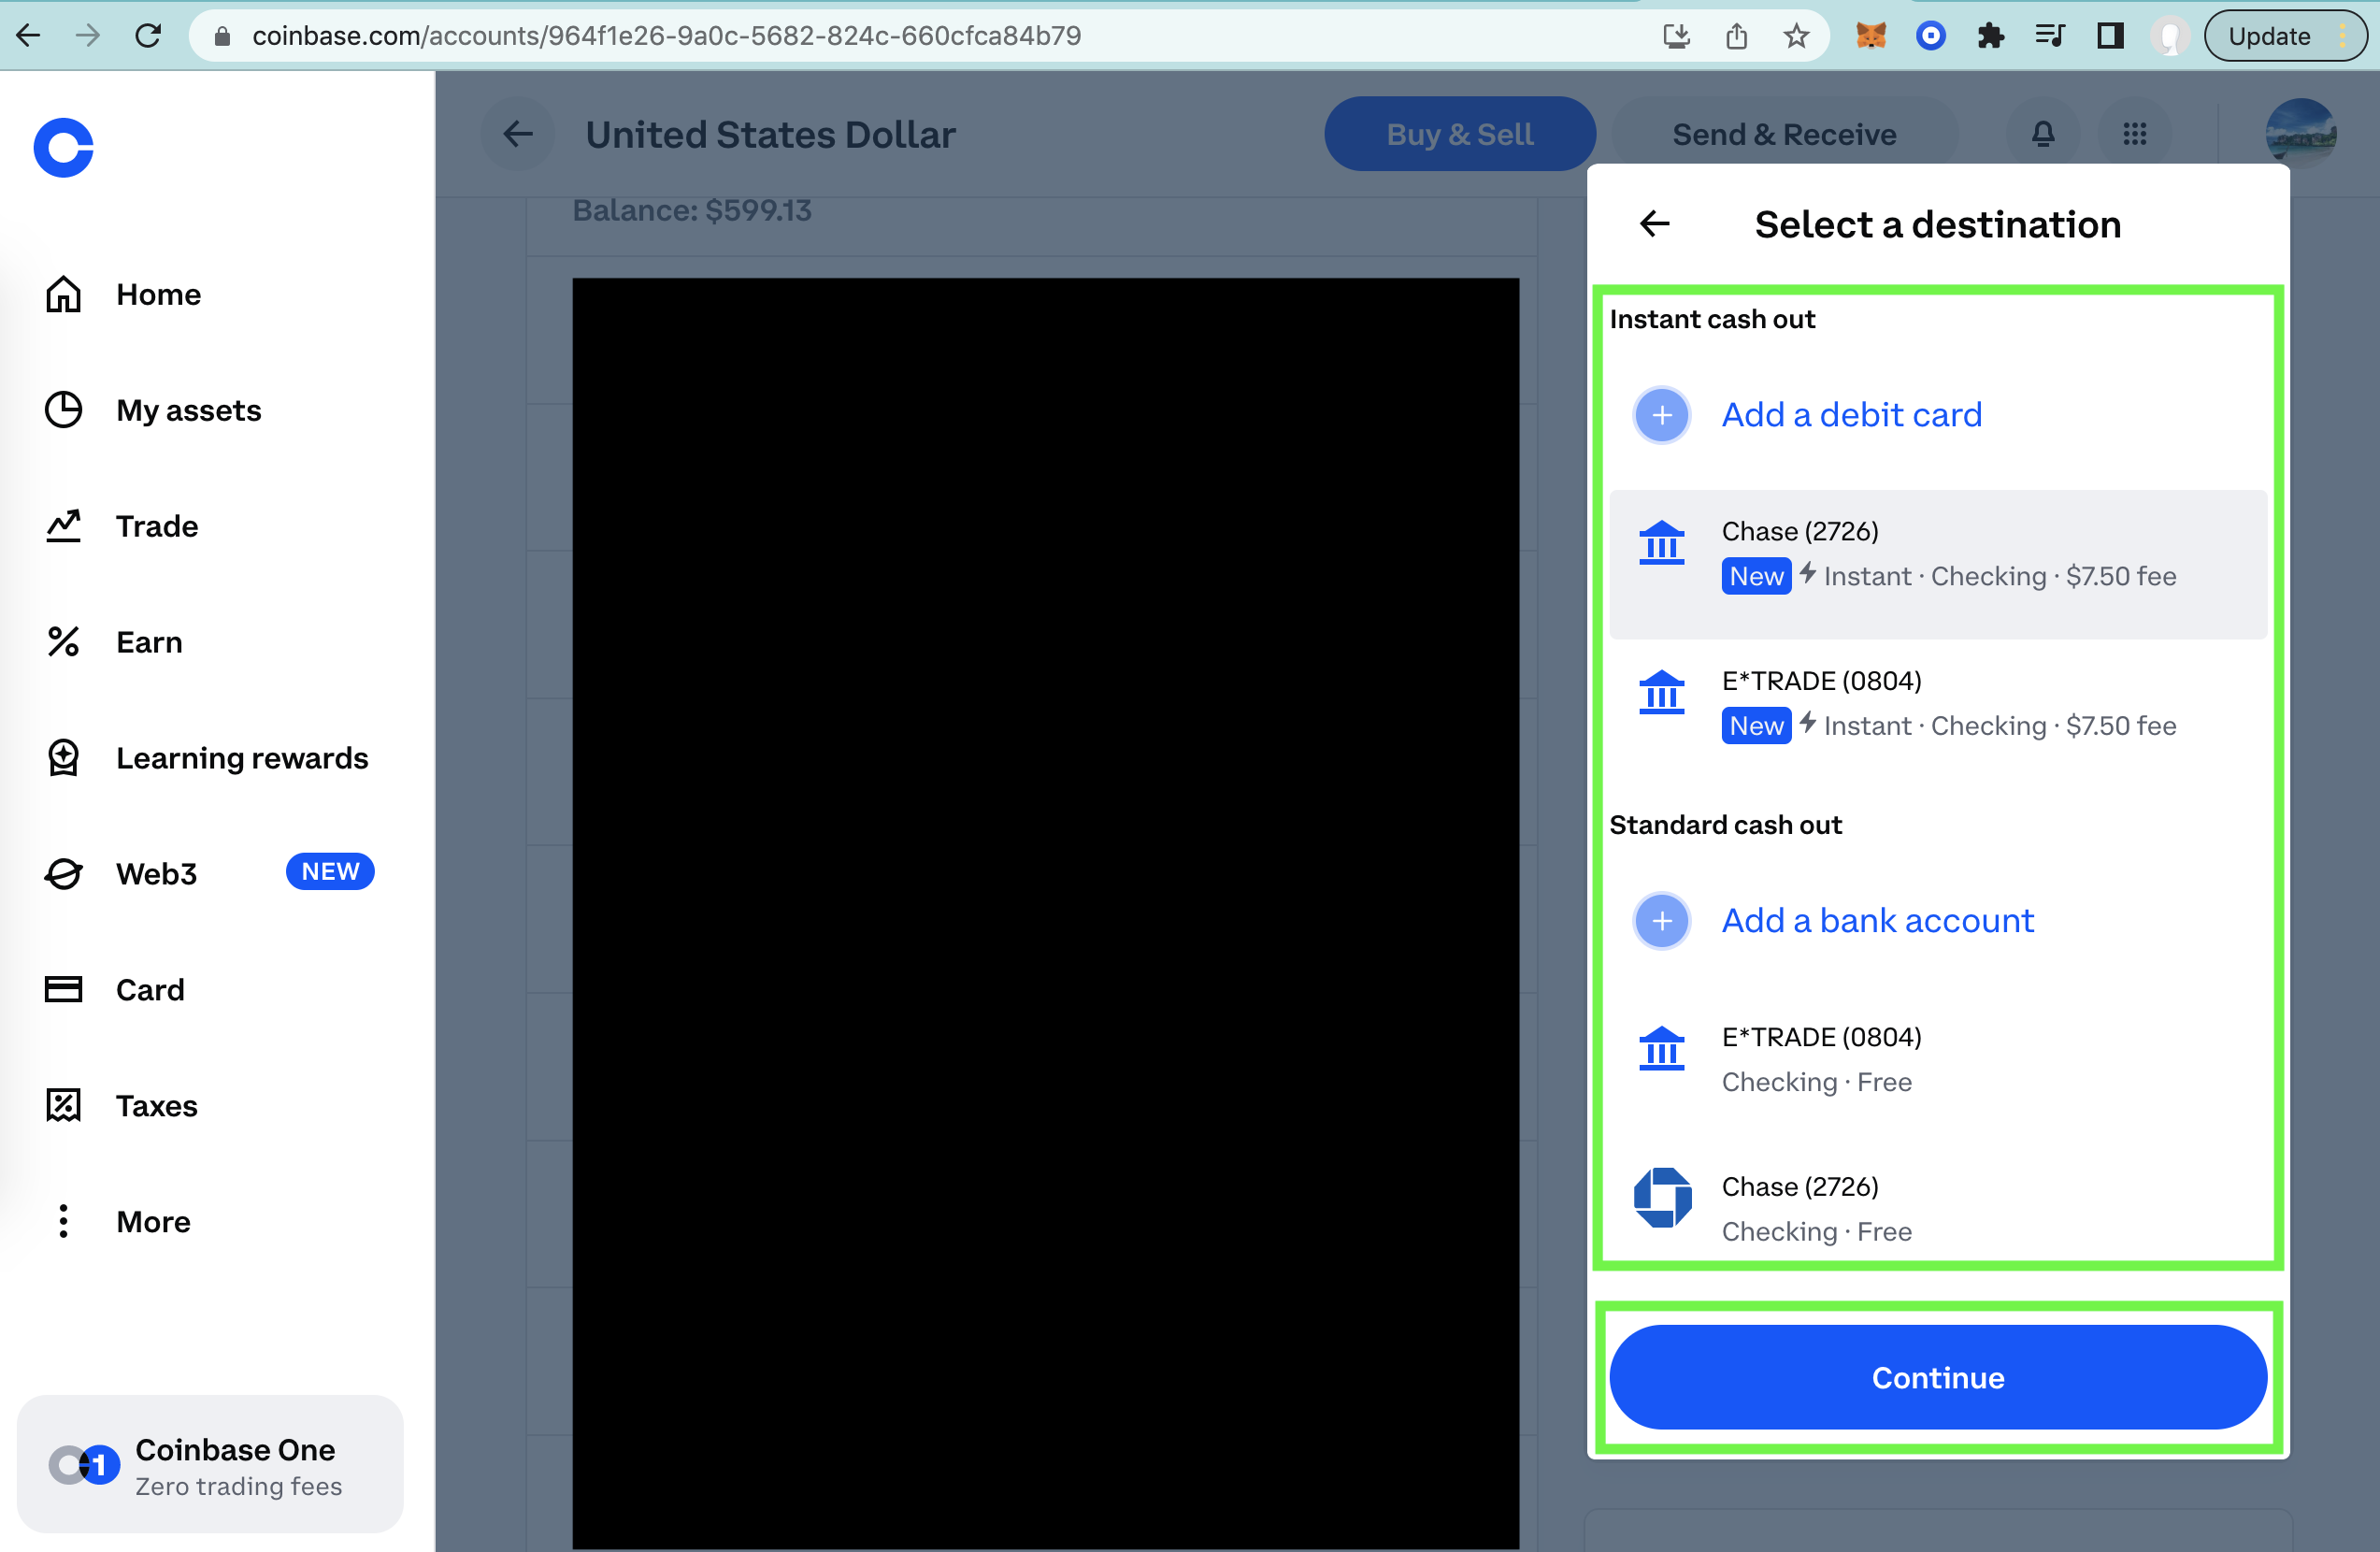Click the Chrome Update button

2284,36
